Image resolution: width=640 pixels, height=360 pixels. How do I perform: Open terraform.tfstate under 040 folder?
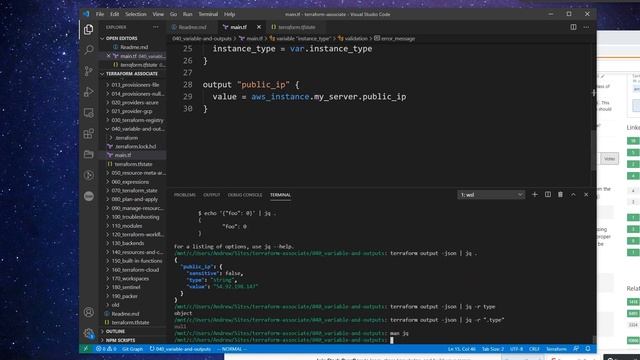point(133,164)
